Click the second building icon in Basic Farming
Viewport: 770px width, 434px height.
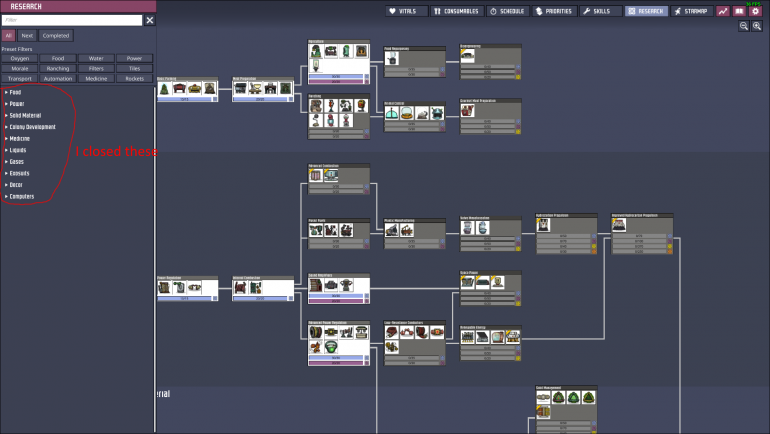tap(180, 89)
